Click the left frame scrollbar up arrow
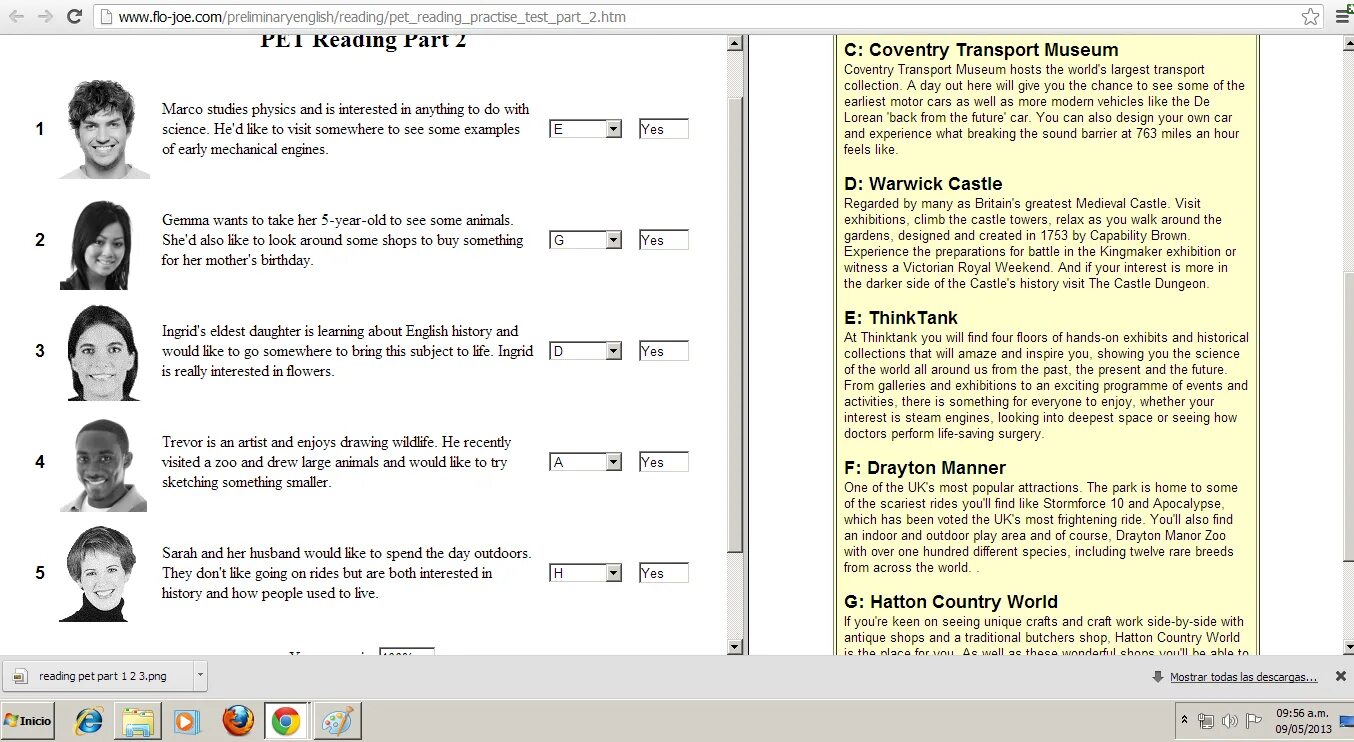The height and width of the screenshot is (742, 1354). pos(735,43)
